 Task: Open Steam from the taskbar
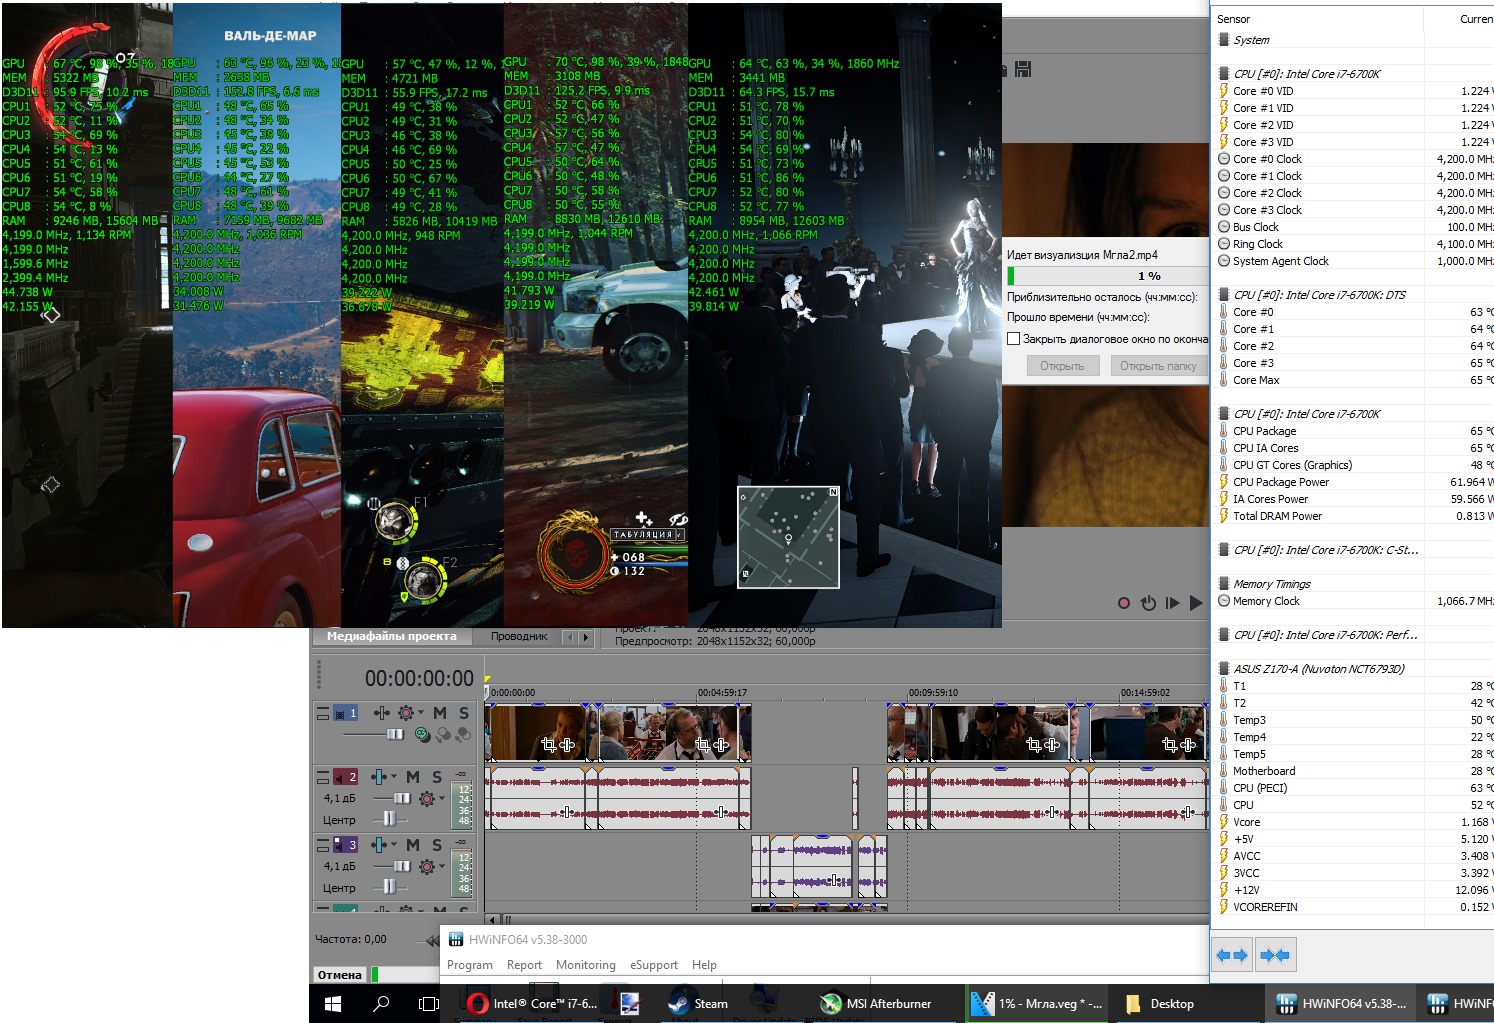tap(697, 1003)
